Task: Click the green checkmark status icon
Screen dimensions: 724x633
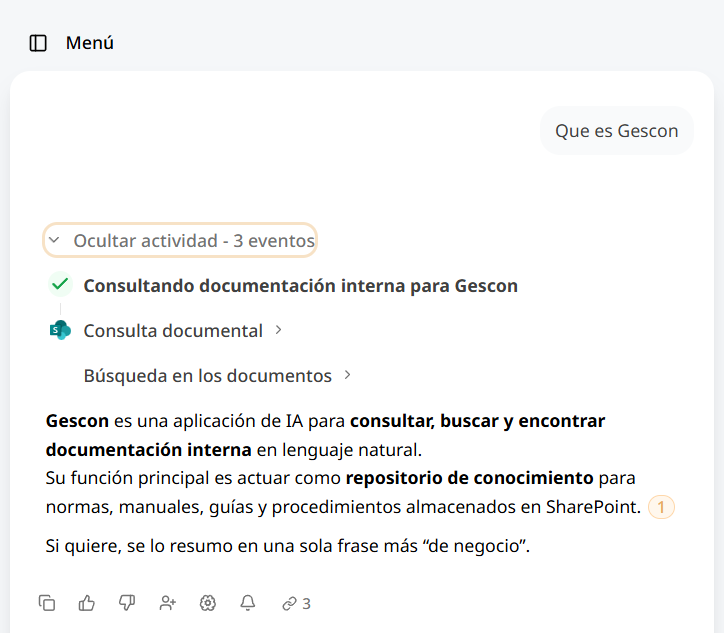Action: (x=60, y=284)
